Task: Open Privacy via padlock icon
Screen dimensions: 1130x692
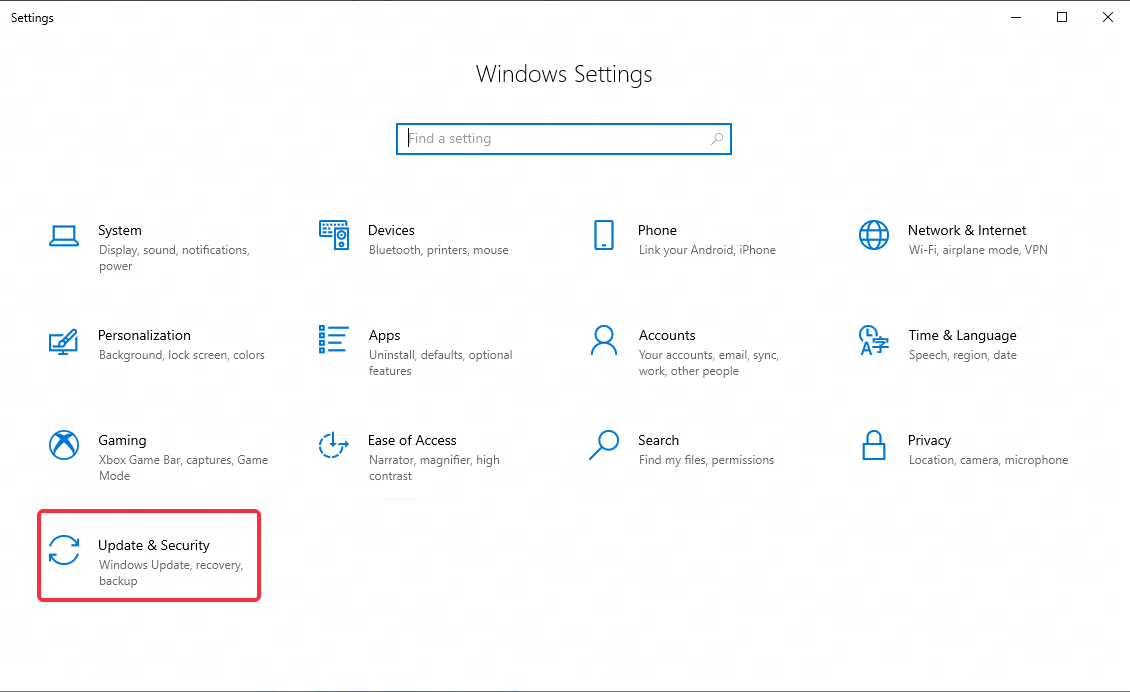Action: 873,445
